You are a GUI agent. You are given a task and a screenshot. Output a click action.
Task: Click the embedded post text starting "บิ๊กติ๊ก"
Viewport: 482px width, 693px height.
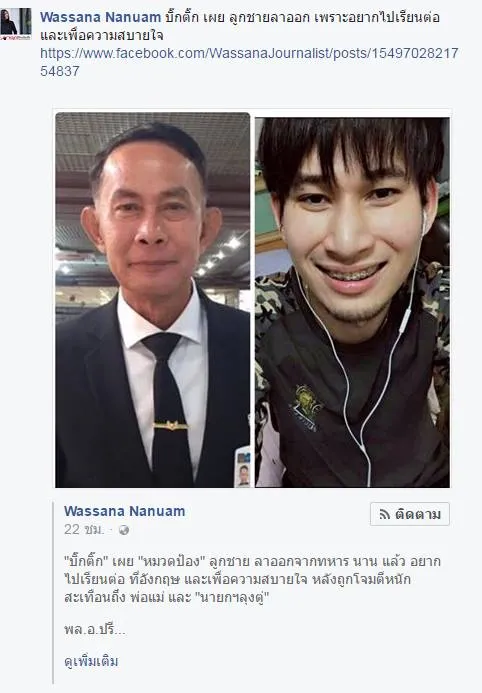click(x=252, y=579)
